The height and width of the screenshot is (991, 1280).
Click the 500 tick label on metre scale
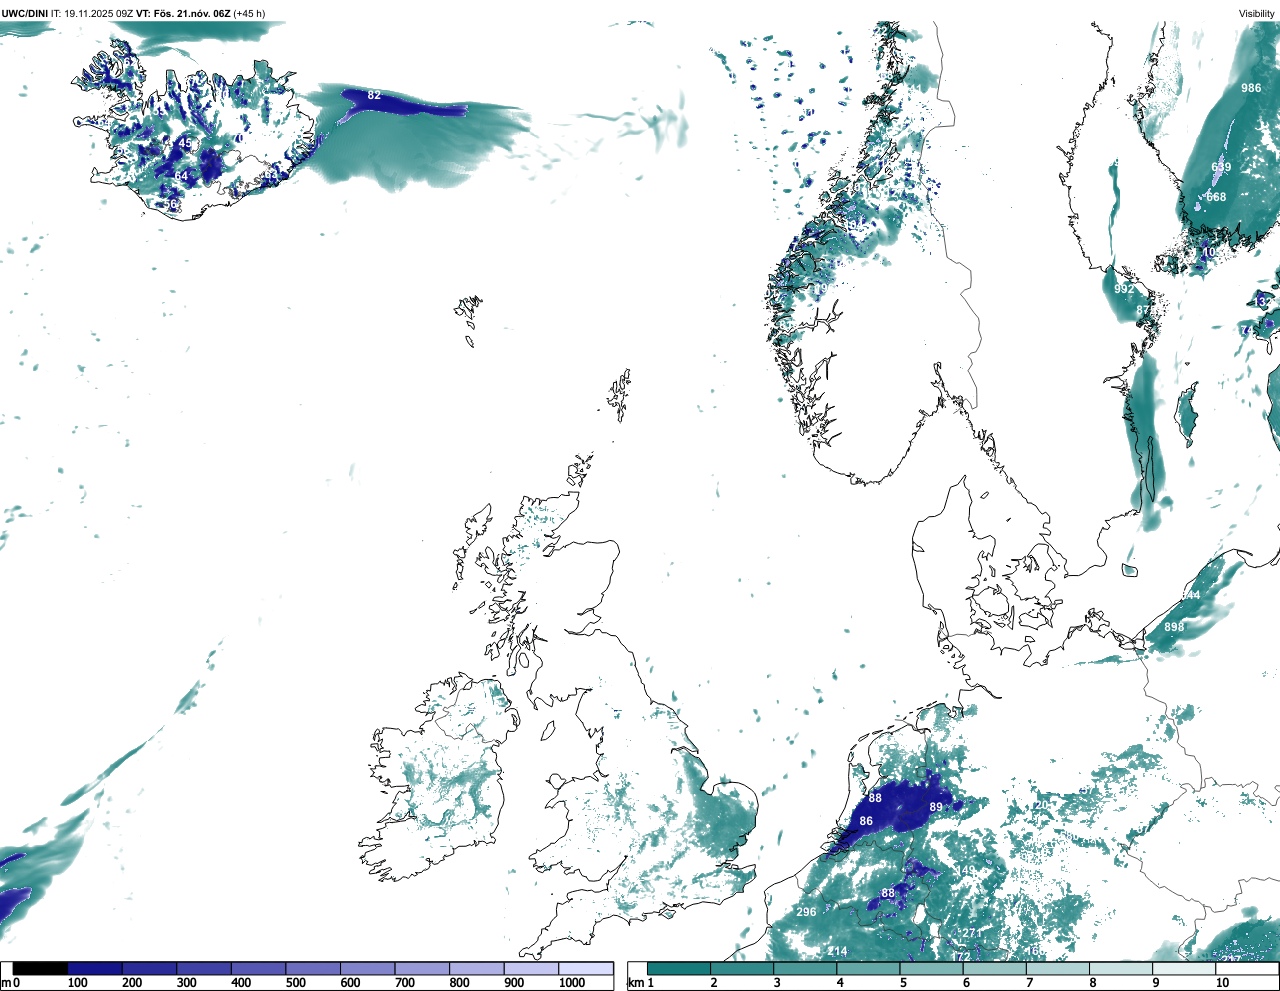pos(296,983)
